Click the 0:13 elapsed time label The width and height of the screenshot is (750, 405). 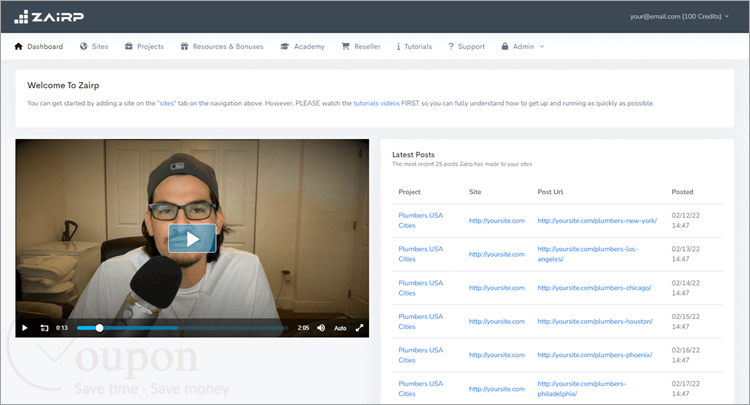pyautogui.click(x=62, y=328)
